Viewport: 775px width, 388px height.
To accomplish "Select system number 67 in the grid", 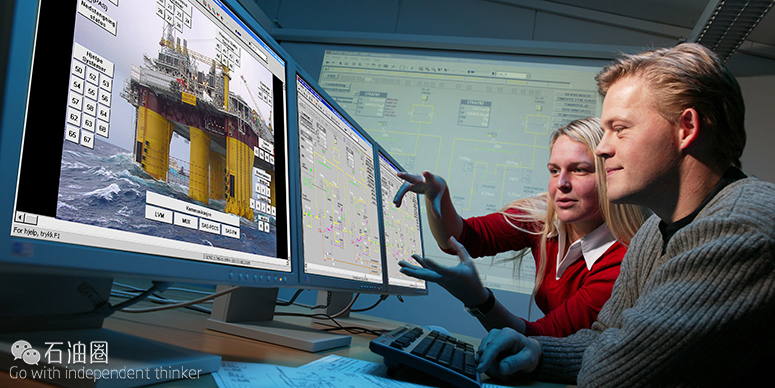I will 86,140.
